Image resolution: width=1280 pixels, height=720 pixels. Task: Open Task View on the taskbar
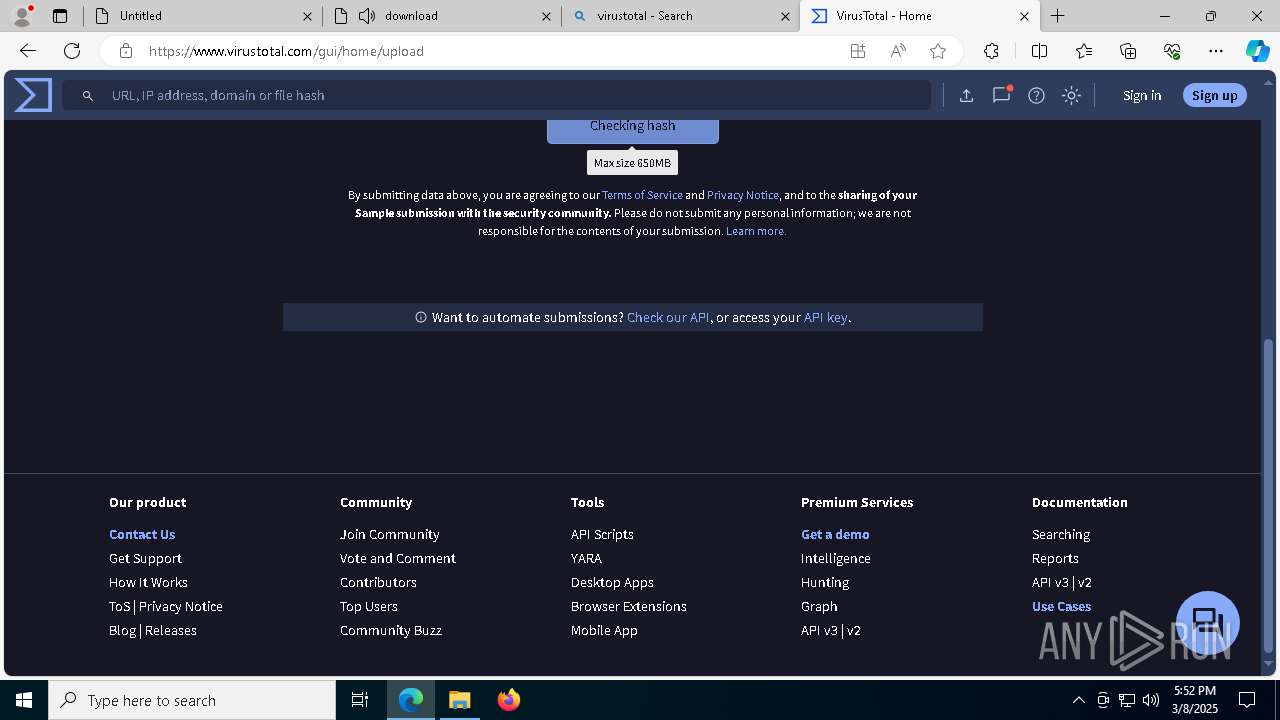[x=360, y=700]
